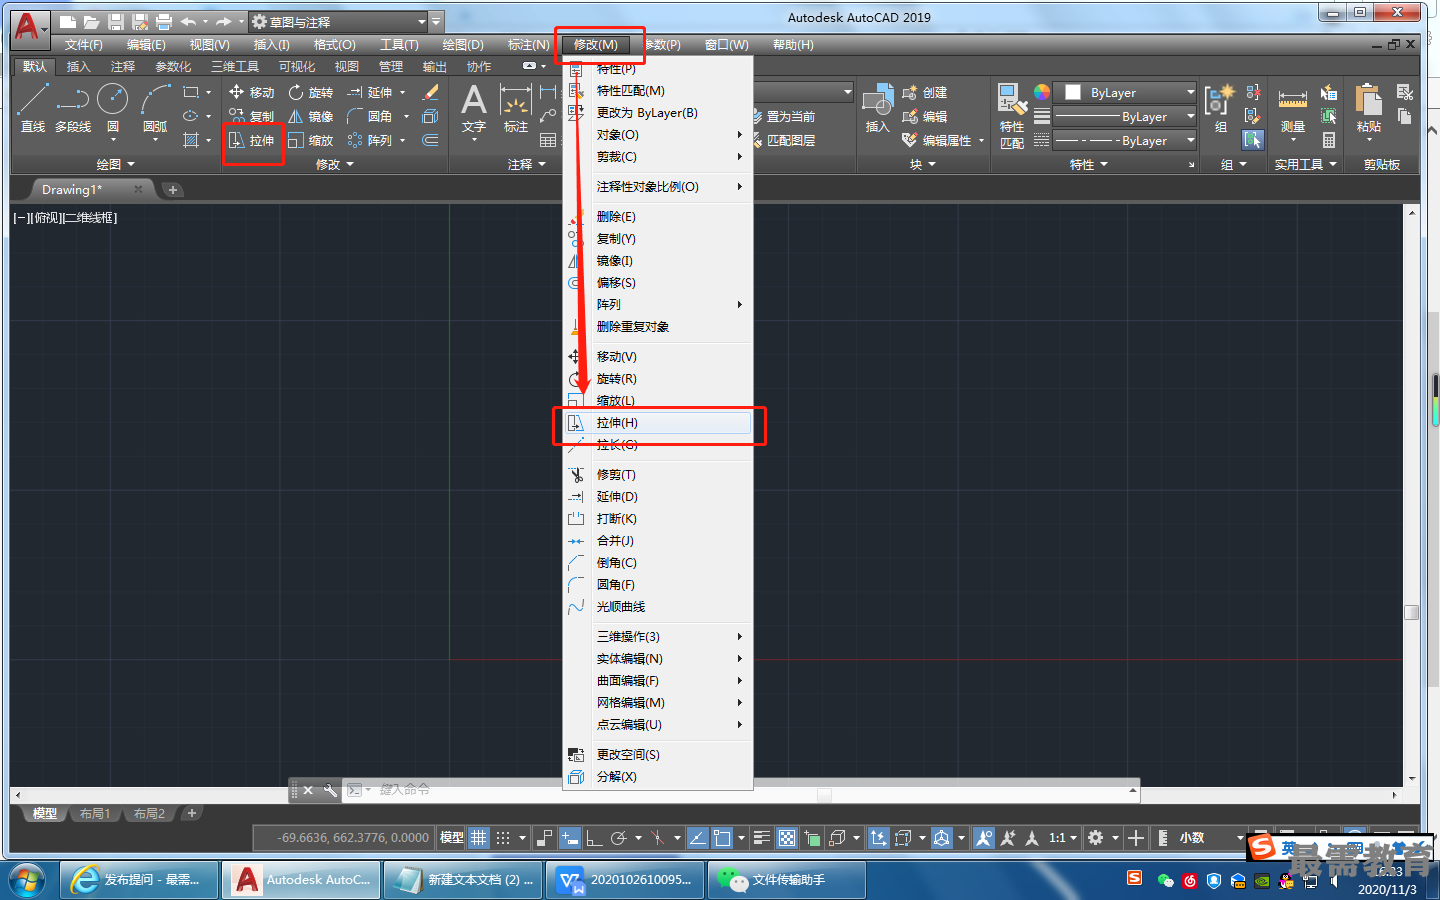The width and height of the screenshot is (1440, 900).
Task: Toggle object snap in status bar
Action: [x=722, y=838]
